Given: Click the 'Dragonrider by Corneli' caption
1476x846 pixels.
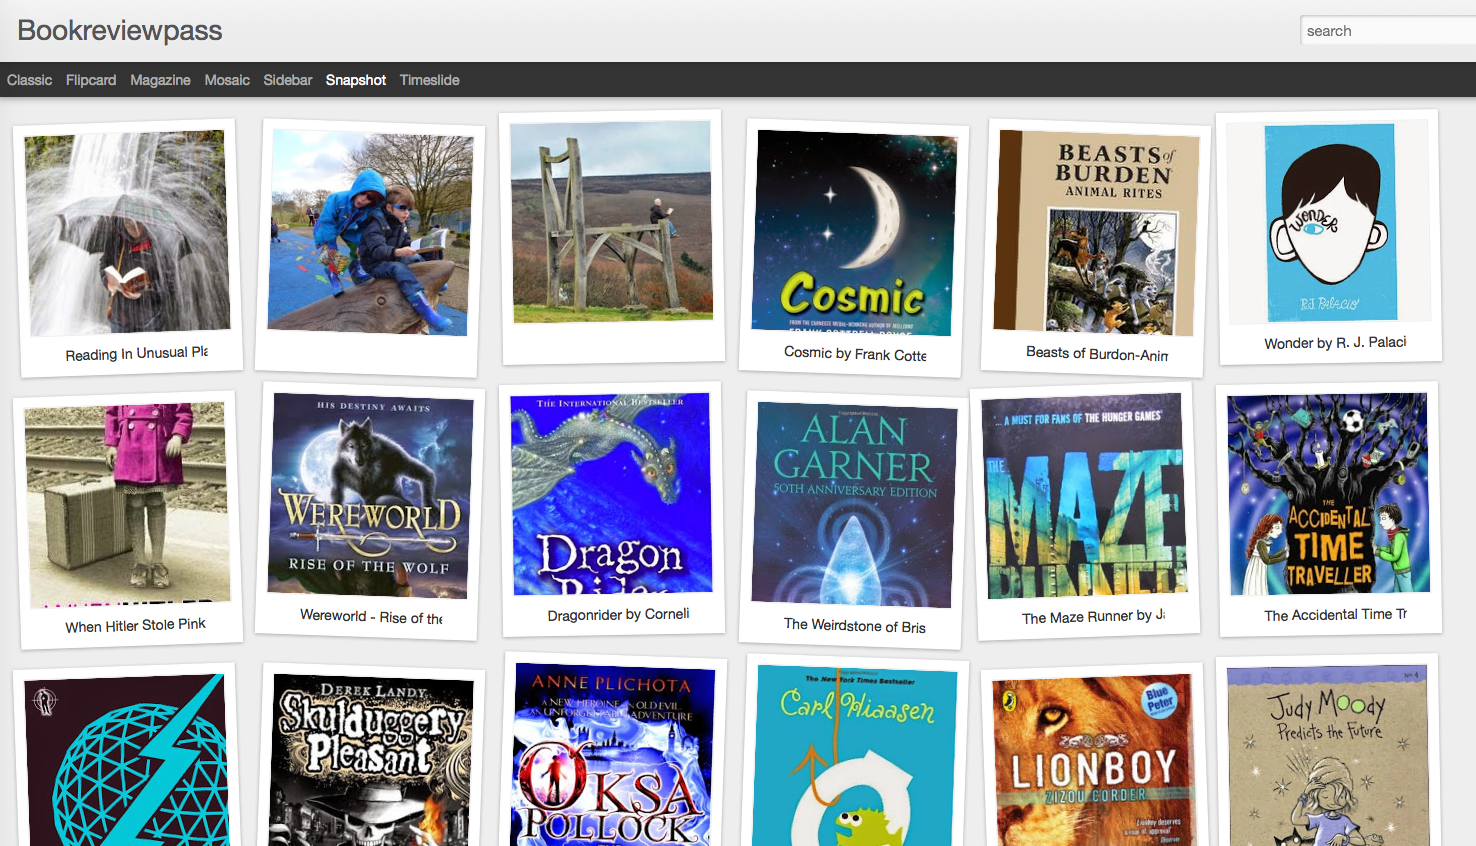Looking at the screenshot, I should click(x=618, y=615).
